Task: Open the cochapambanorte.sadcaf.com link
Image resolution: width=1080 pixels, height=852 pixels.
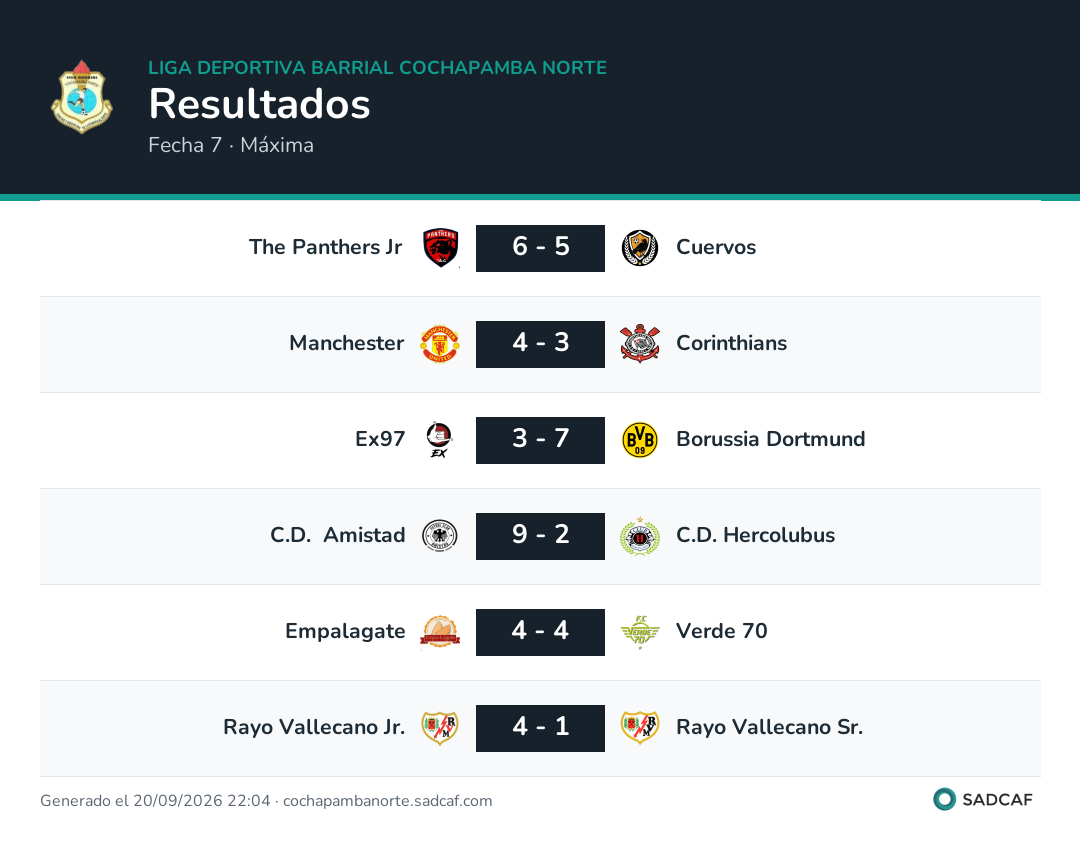Action: tap(388, 801)
